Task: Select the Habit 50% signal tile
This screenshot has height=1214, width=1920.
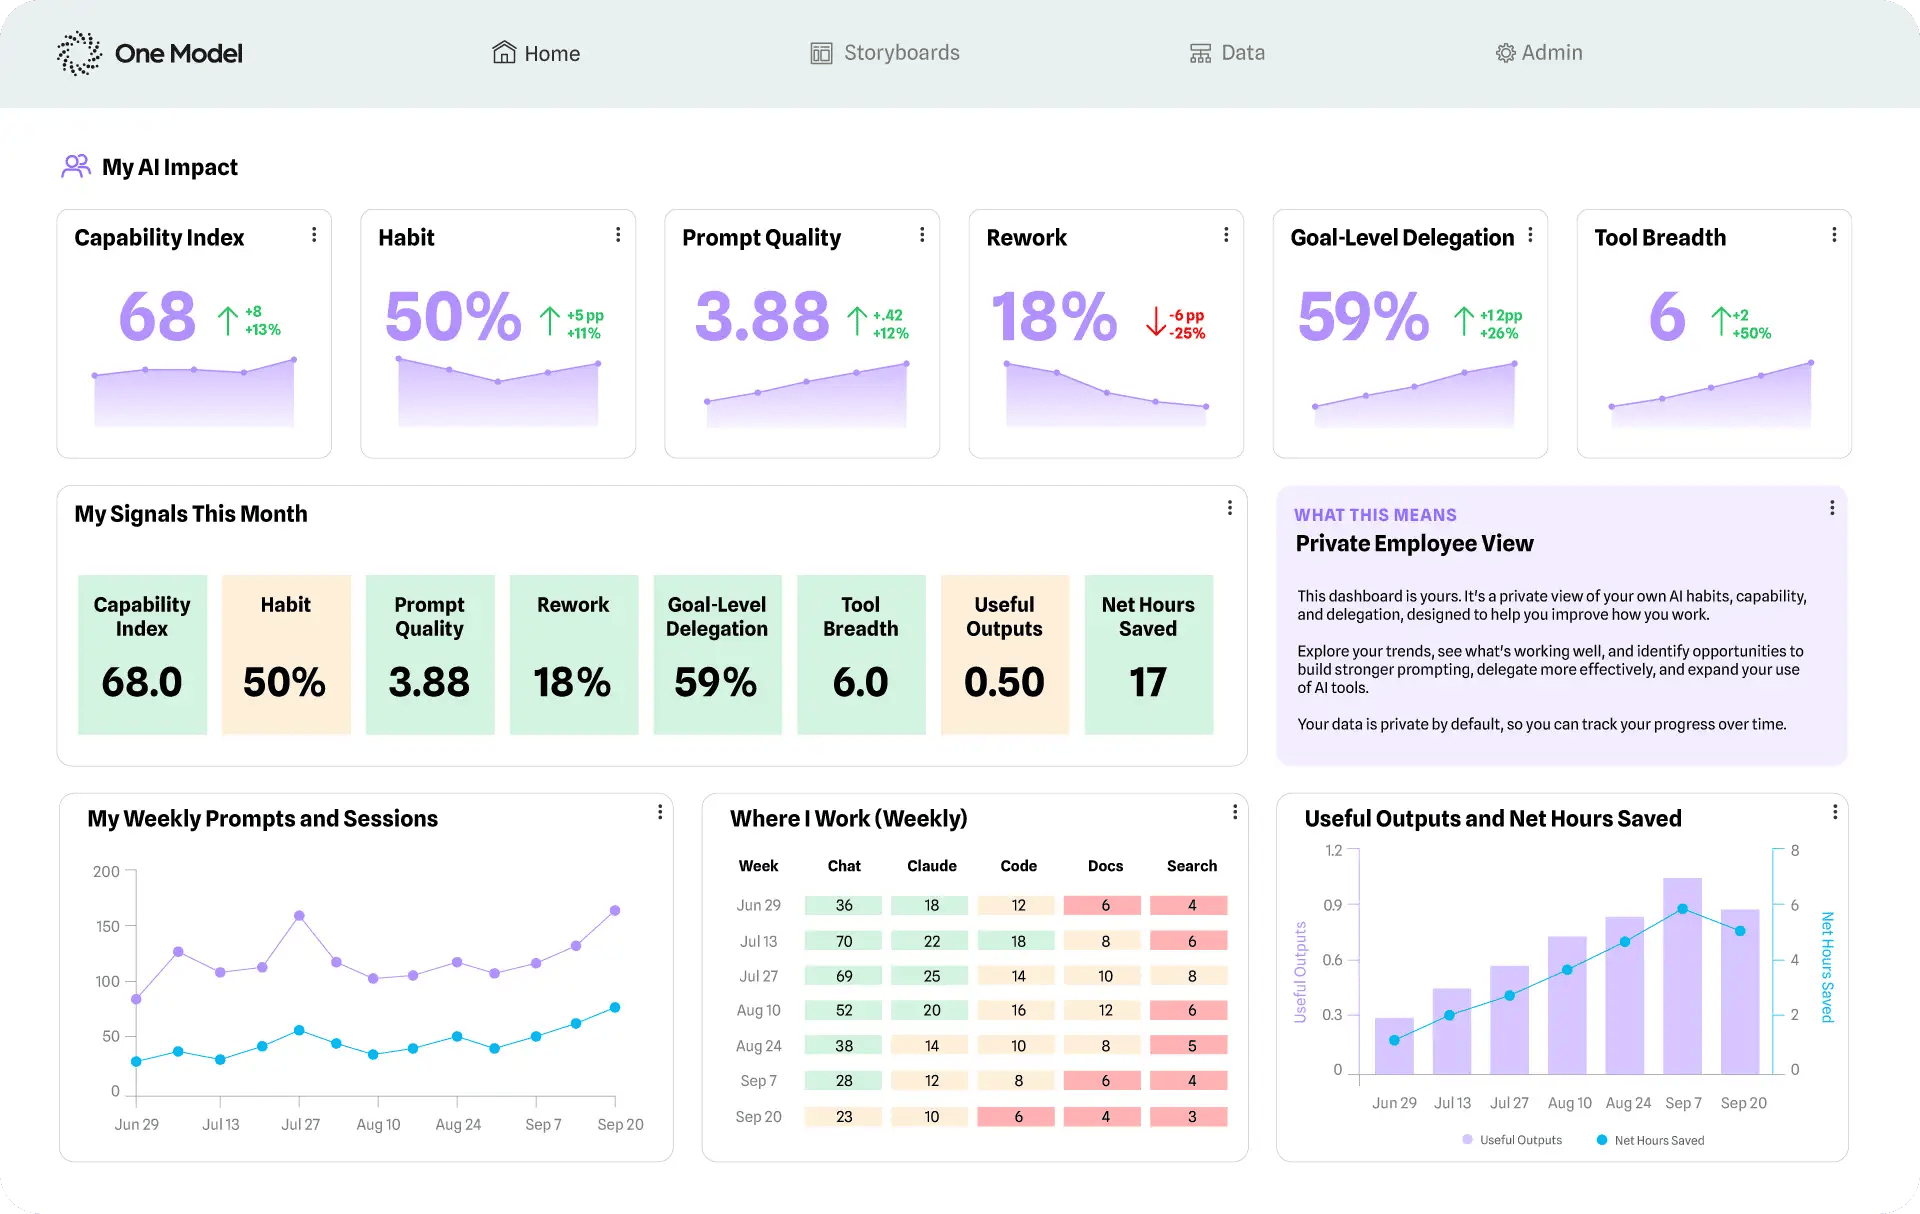Action: click(286, 655)
